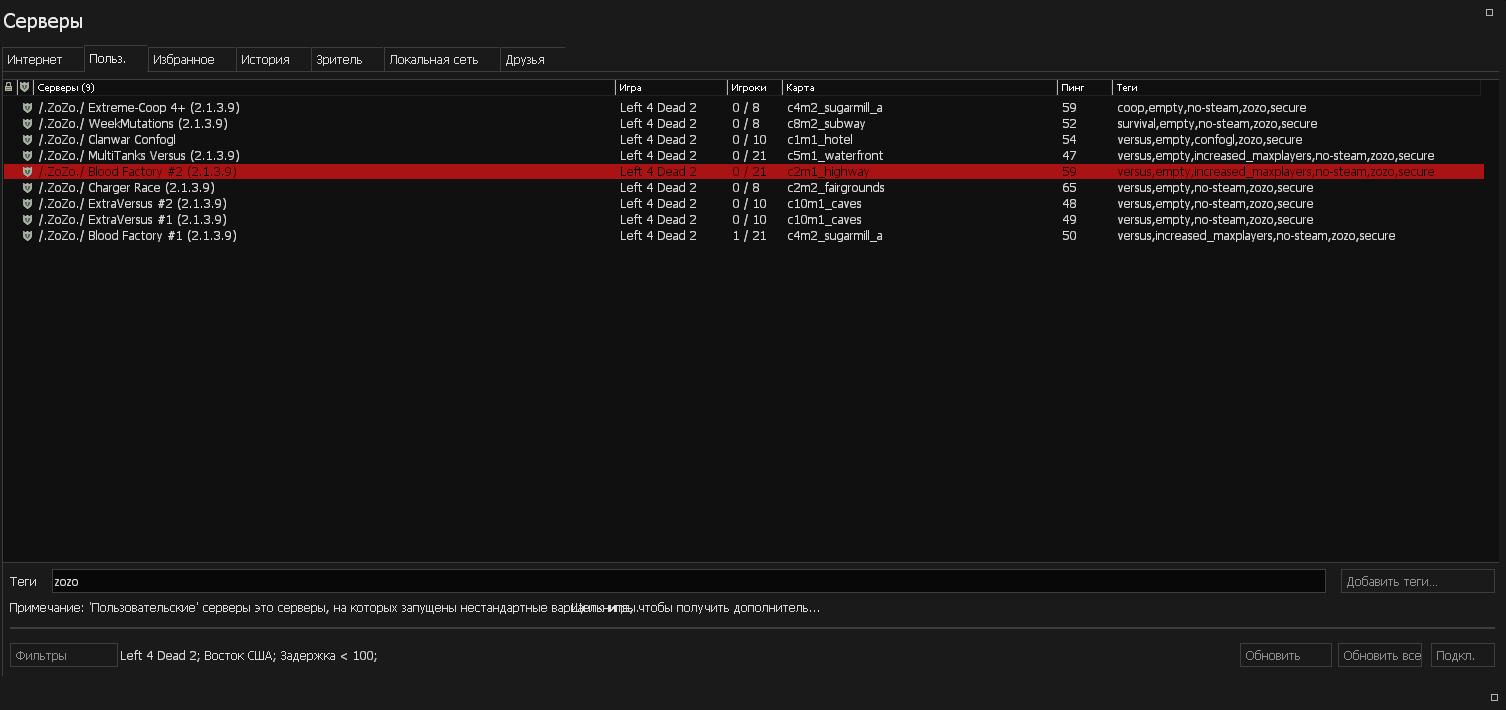Click the Подкл. connect button
The width and height of the screenshot is (1506, 710).
tap(1462, 655)
